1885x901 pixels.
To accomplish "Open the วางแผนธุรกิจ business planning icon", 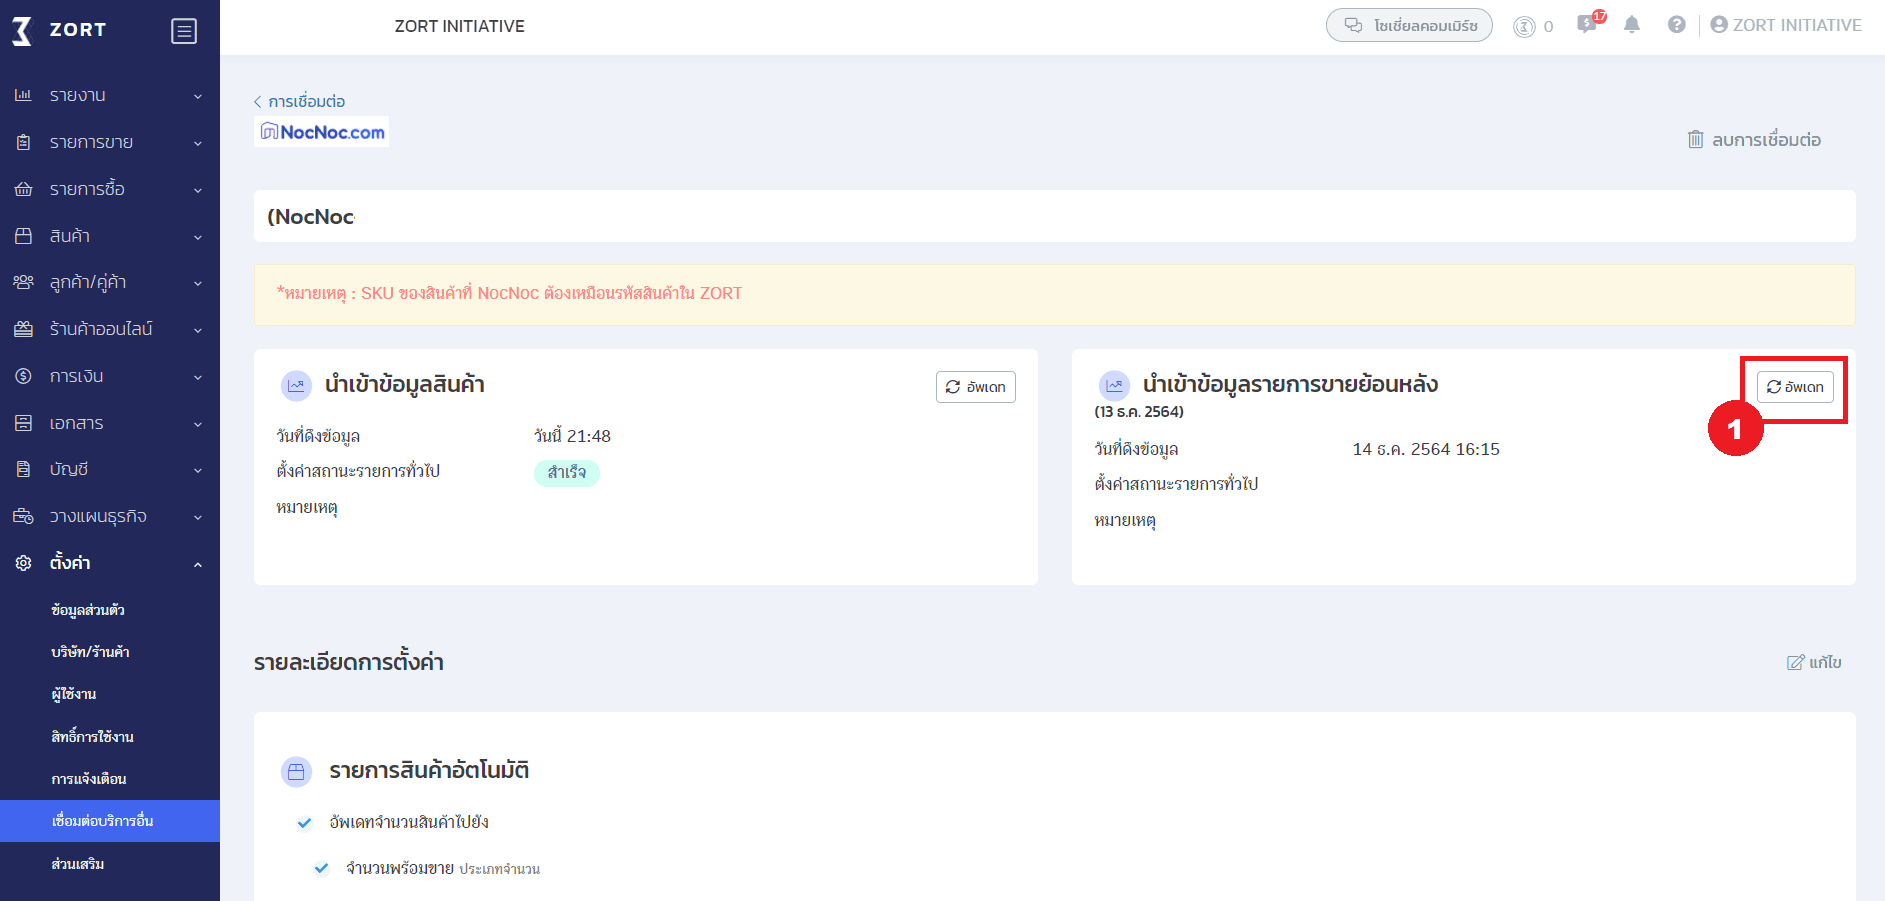I will point(23,516).
